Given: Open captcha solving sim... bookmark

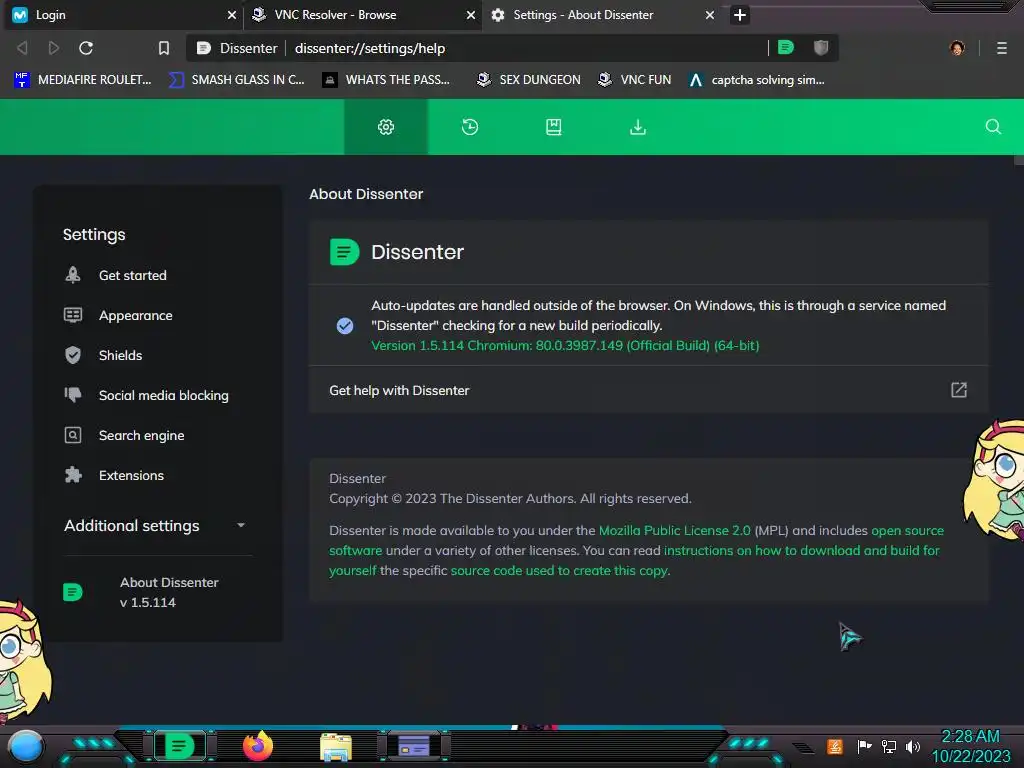Looking at the screenshot, I should click(x=757, y=80).
